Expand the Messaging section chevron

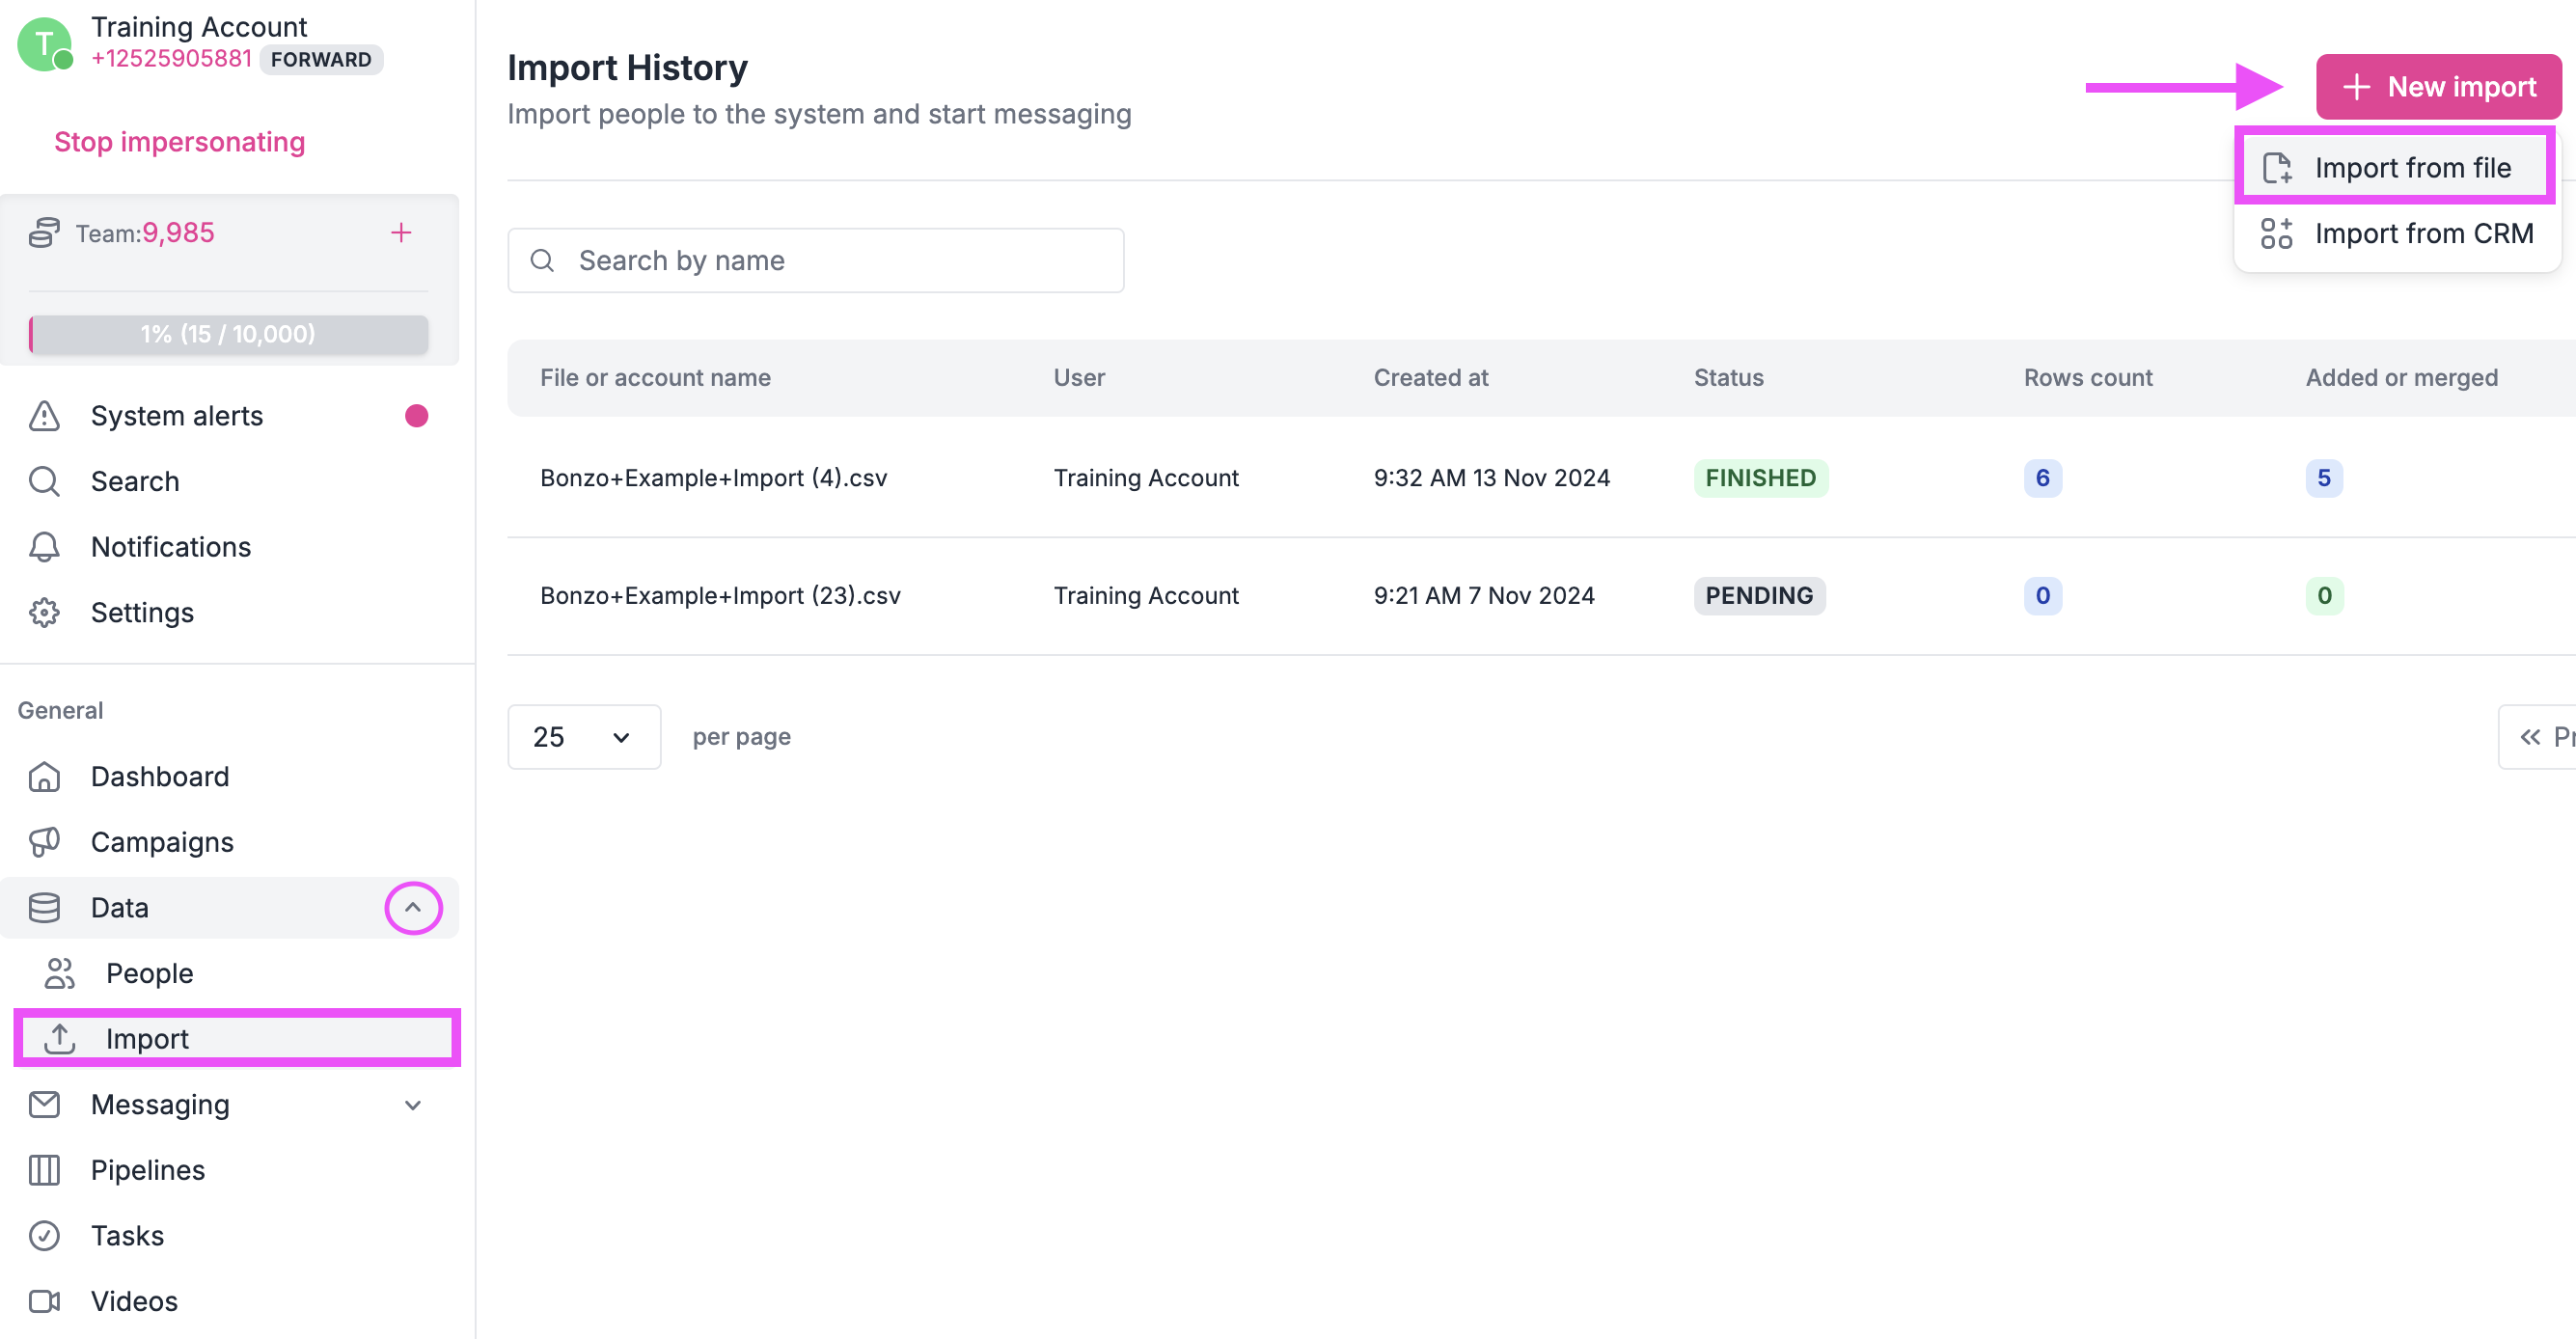[413, 1104]
